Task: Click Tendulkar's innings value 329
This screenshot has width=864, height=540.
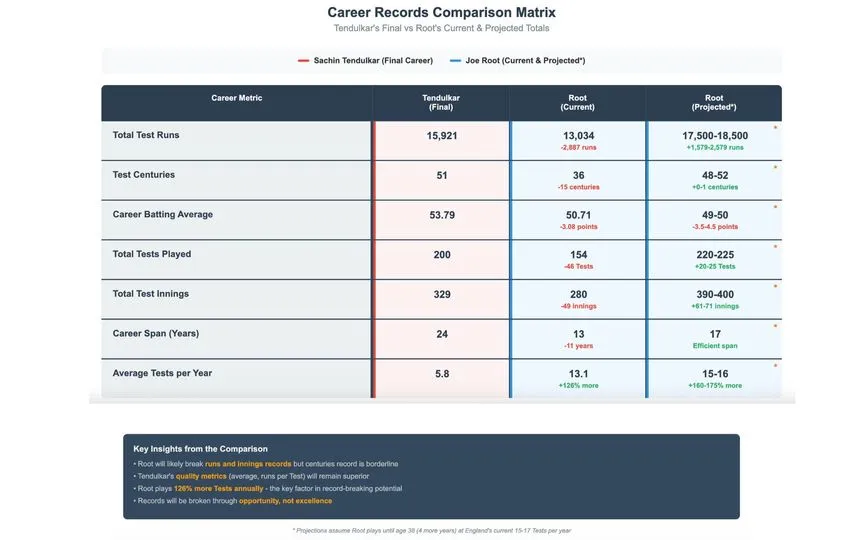Action: pyautogui.click(x=442, y=294)
